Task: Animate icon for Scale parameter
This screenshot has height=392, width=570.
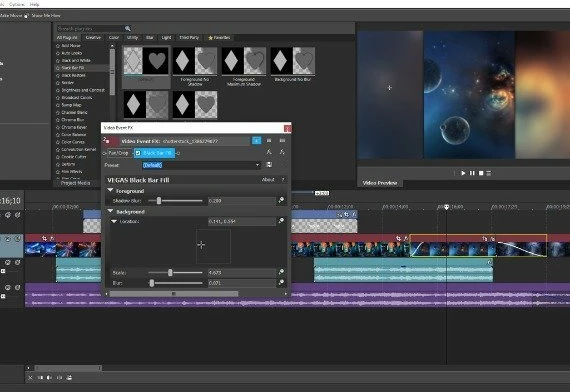Action: click(281, 272)
